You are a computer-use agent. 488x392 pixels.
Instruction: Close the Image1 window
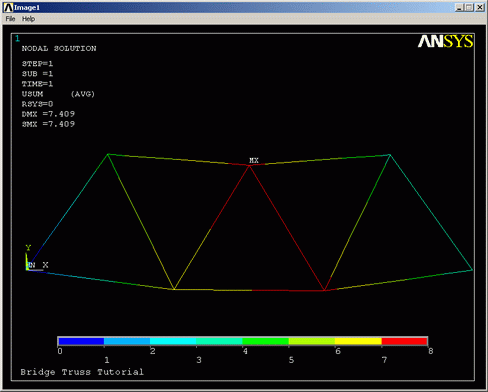coord(480,7)
